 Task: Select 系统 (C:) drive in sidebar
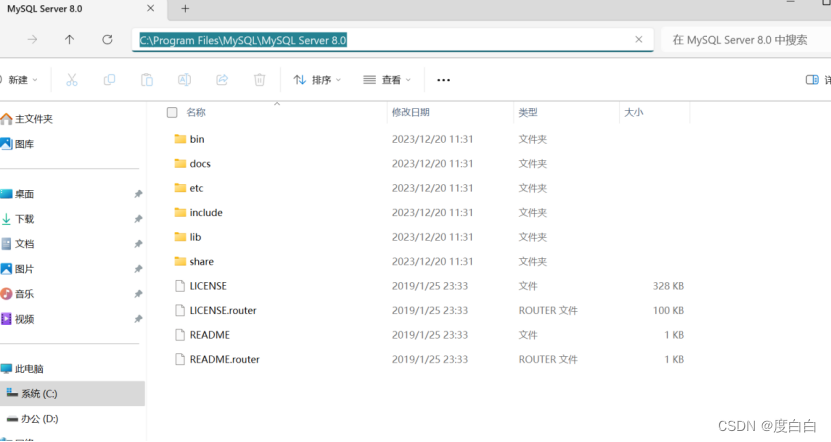tap(72, 393)
